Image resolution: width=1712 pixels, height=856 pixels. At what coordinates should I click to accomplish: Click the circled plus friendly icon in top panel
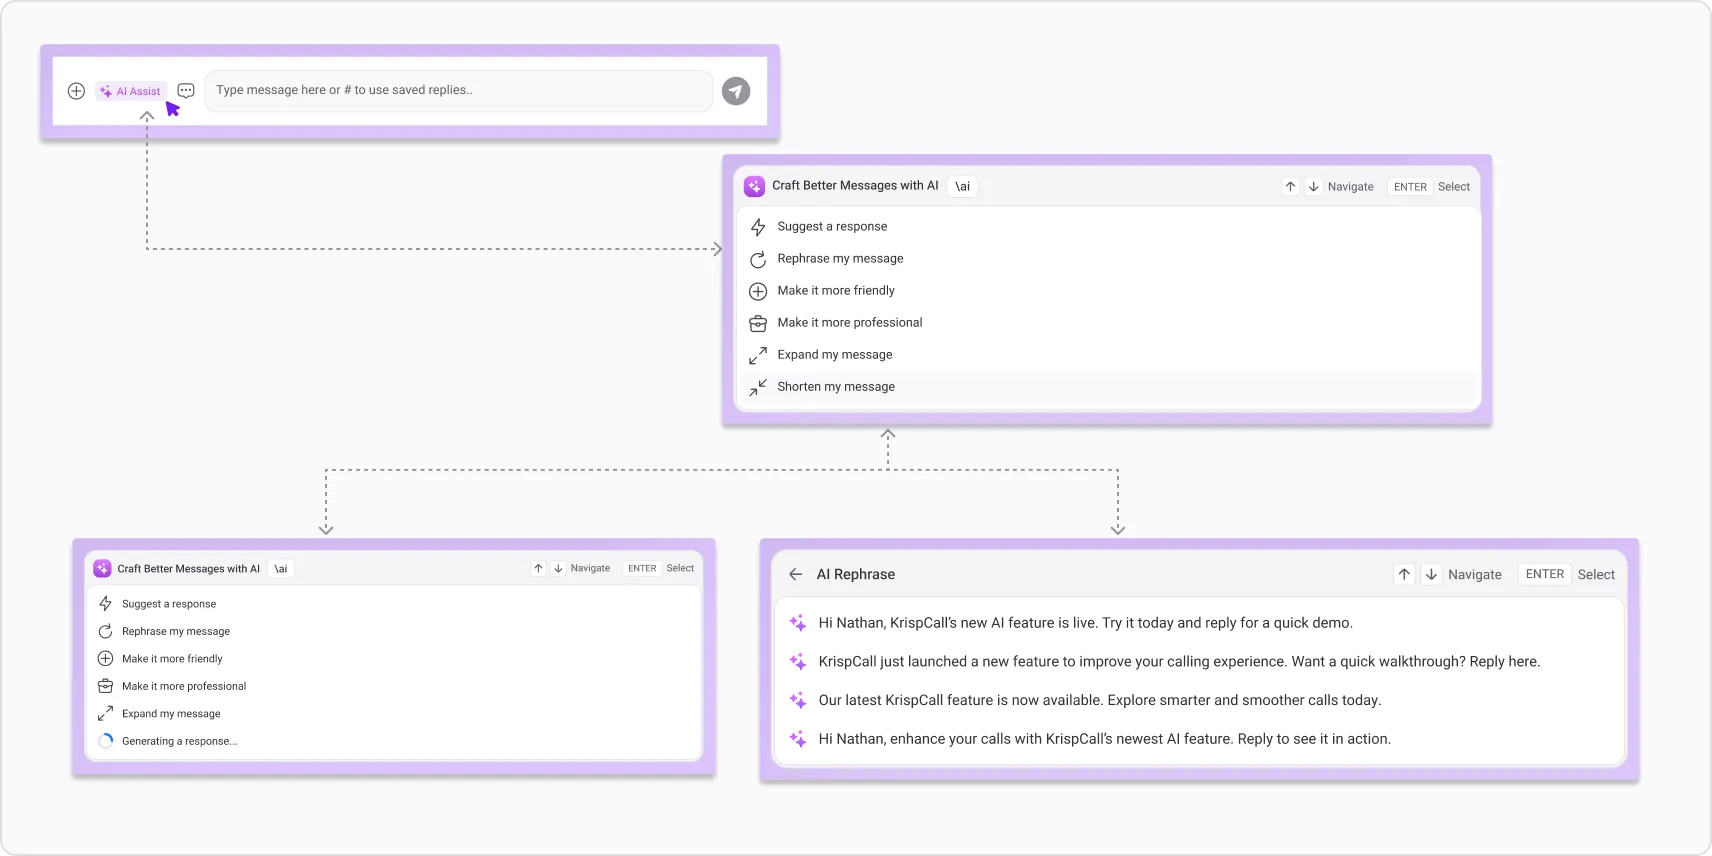click(x=758, y=291)
